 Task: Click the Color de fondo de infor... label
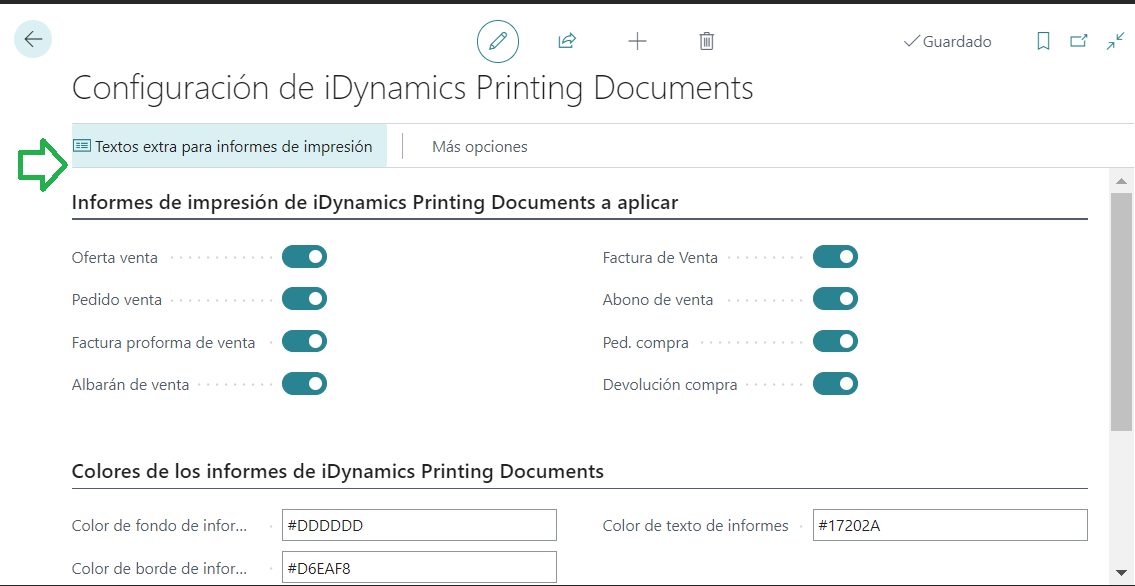coord(159,526)
